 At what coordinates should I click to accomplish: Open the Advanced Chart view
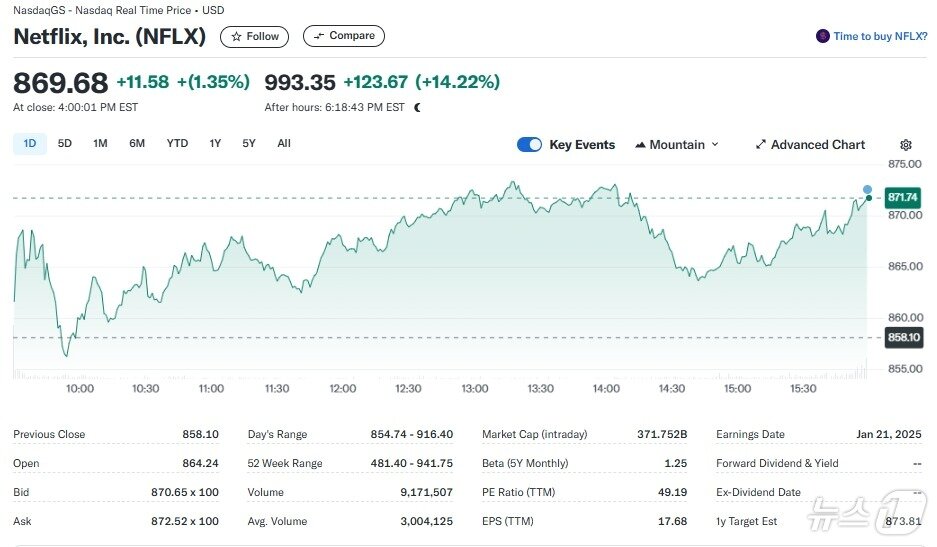point(810,145)
